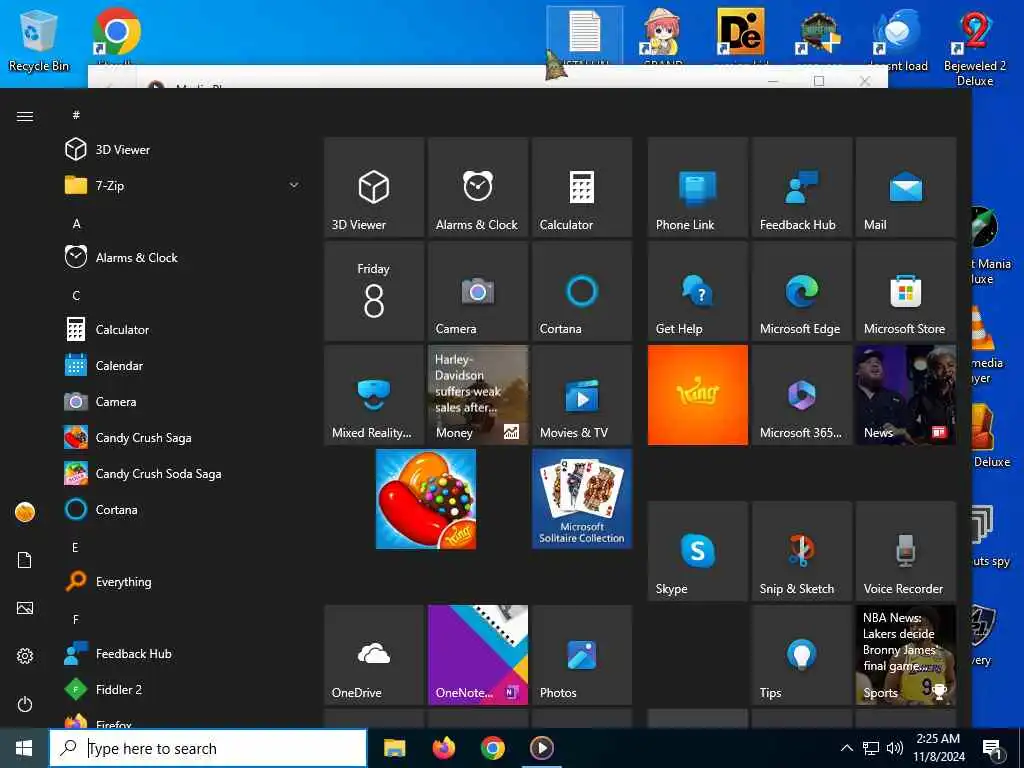This screenshot has height=768, width=1024.
Task: Click the letter F section header
Action: pos(75,619)
